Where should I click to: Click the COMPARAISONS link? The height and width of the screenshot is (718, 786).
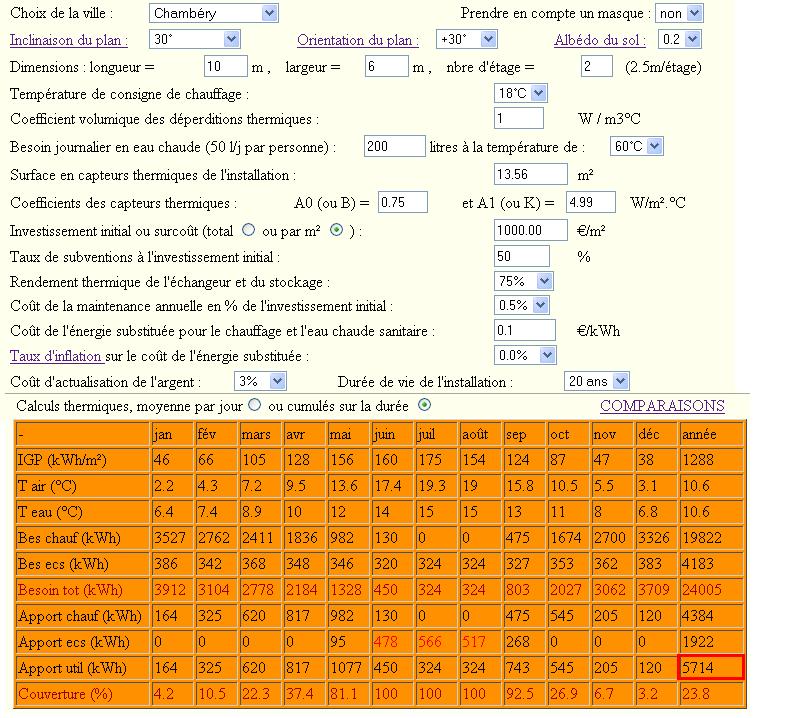pos(661,406)
